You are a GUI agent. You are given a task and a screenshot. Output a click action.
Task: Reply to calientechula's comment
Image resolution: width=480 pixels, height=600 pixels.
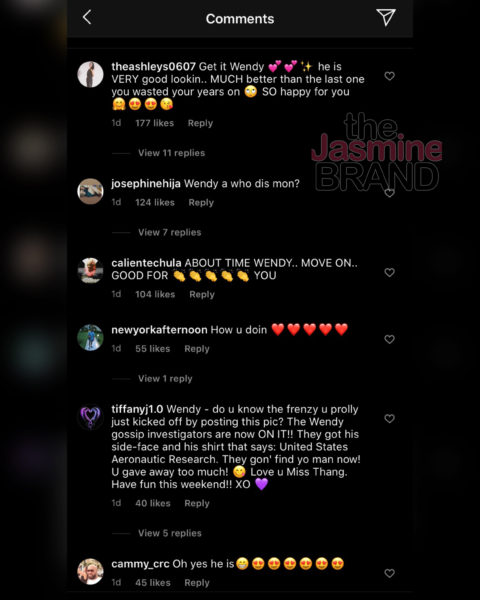coord(202,295)
